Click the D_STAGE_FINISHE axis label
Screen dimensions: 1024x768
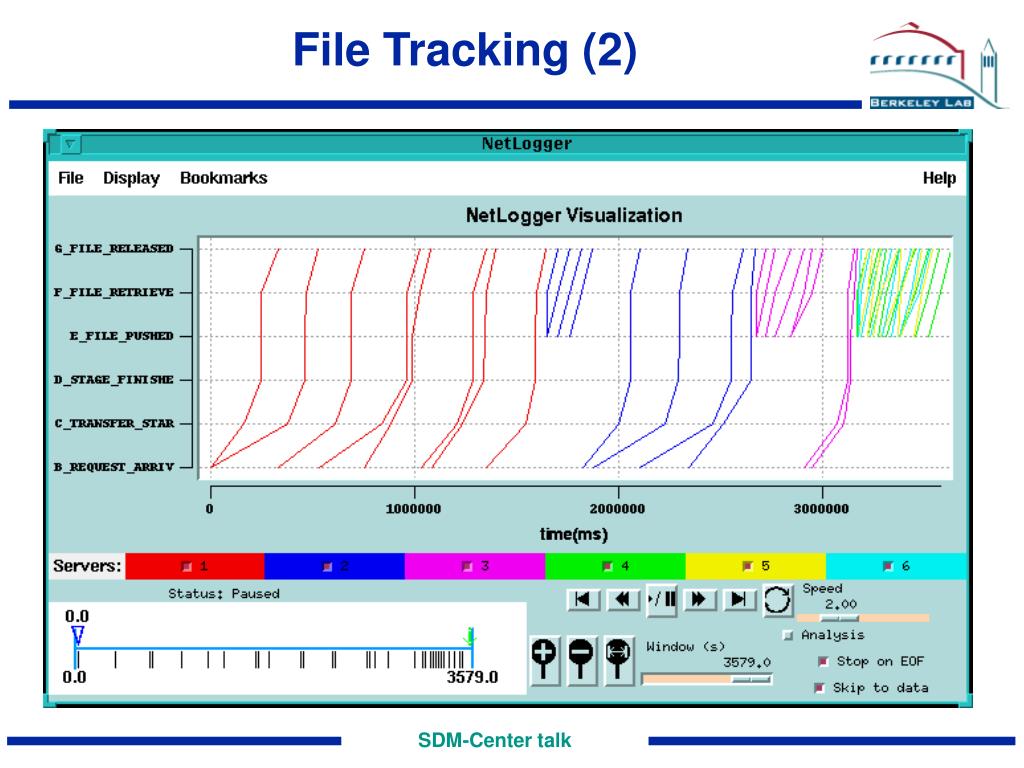tap(114, 380)
